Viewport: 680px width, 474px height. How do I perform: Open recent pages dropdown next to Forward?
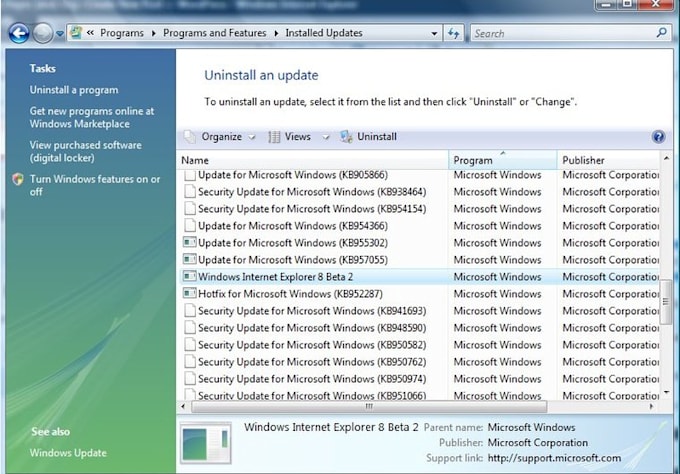point(60,33)
